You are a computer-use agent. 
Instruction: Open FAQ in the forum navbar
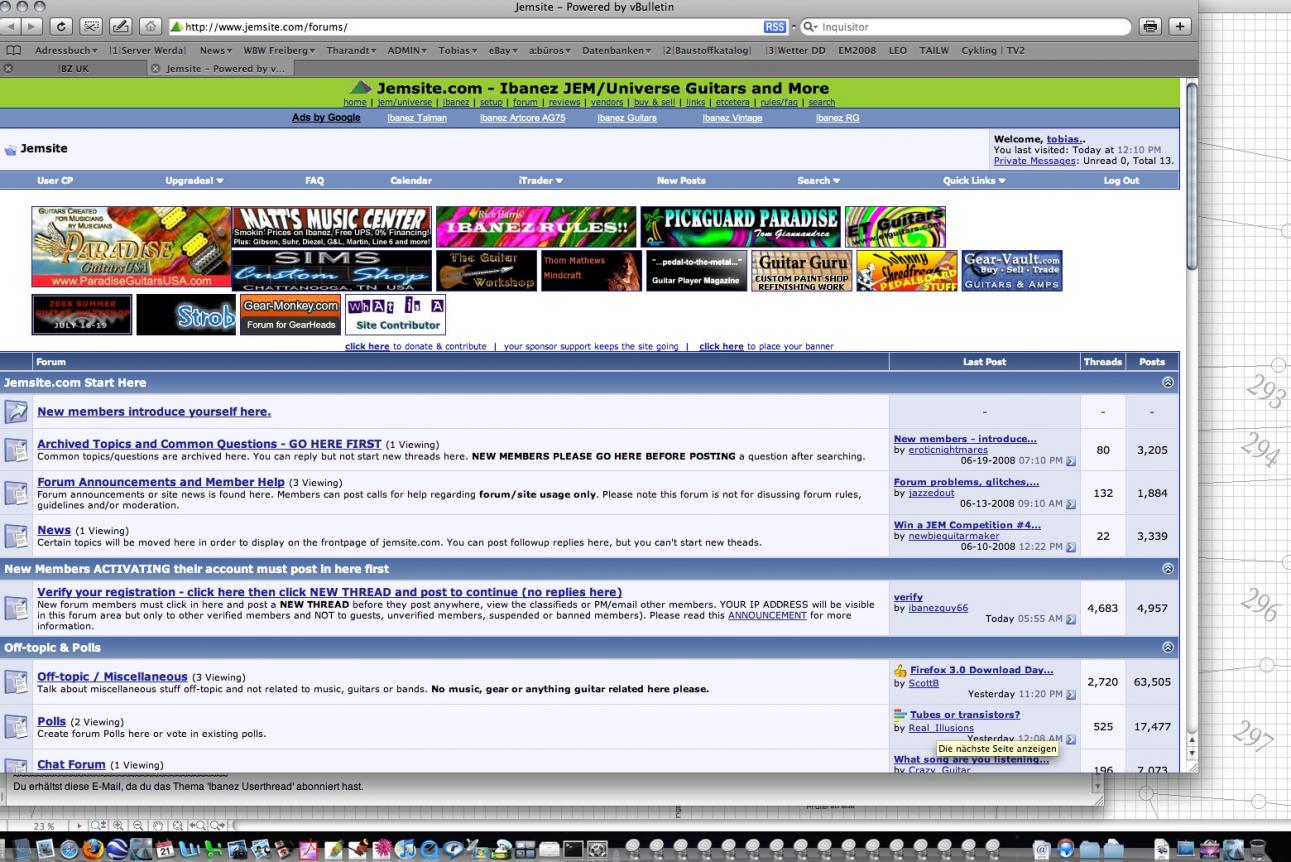(x=314, y=181)
